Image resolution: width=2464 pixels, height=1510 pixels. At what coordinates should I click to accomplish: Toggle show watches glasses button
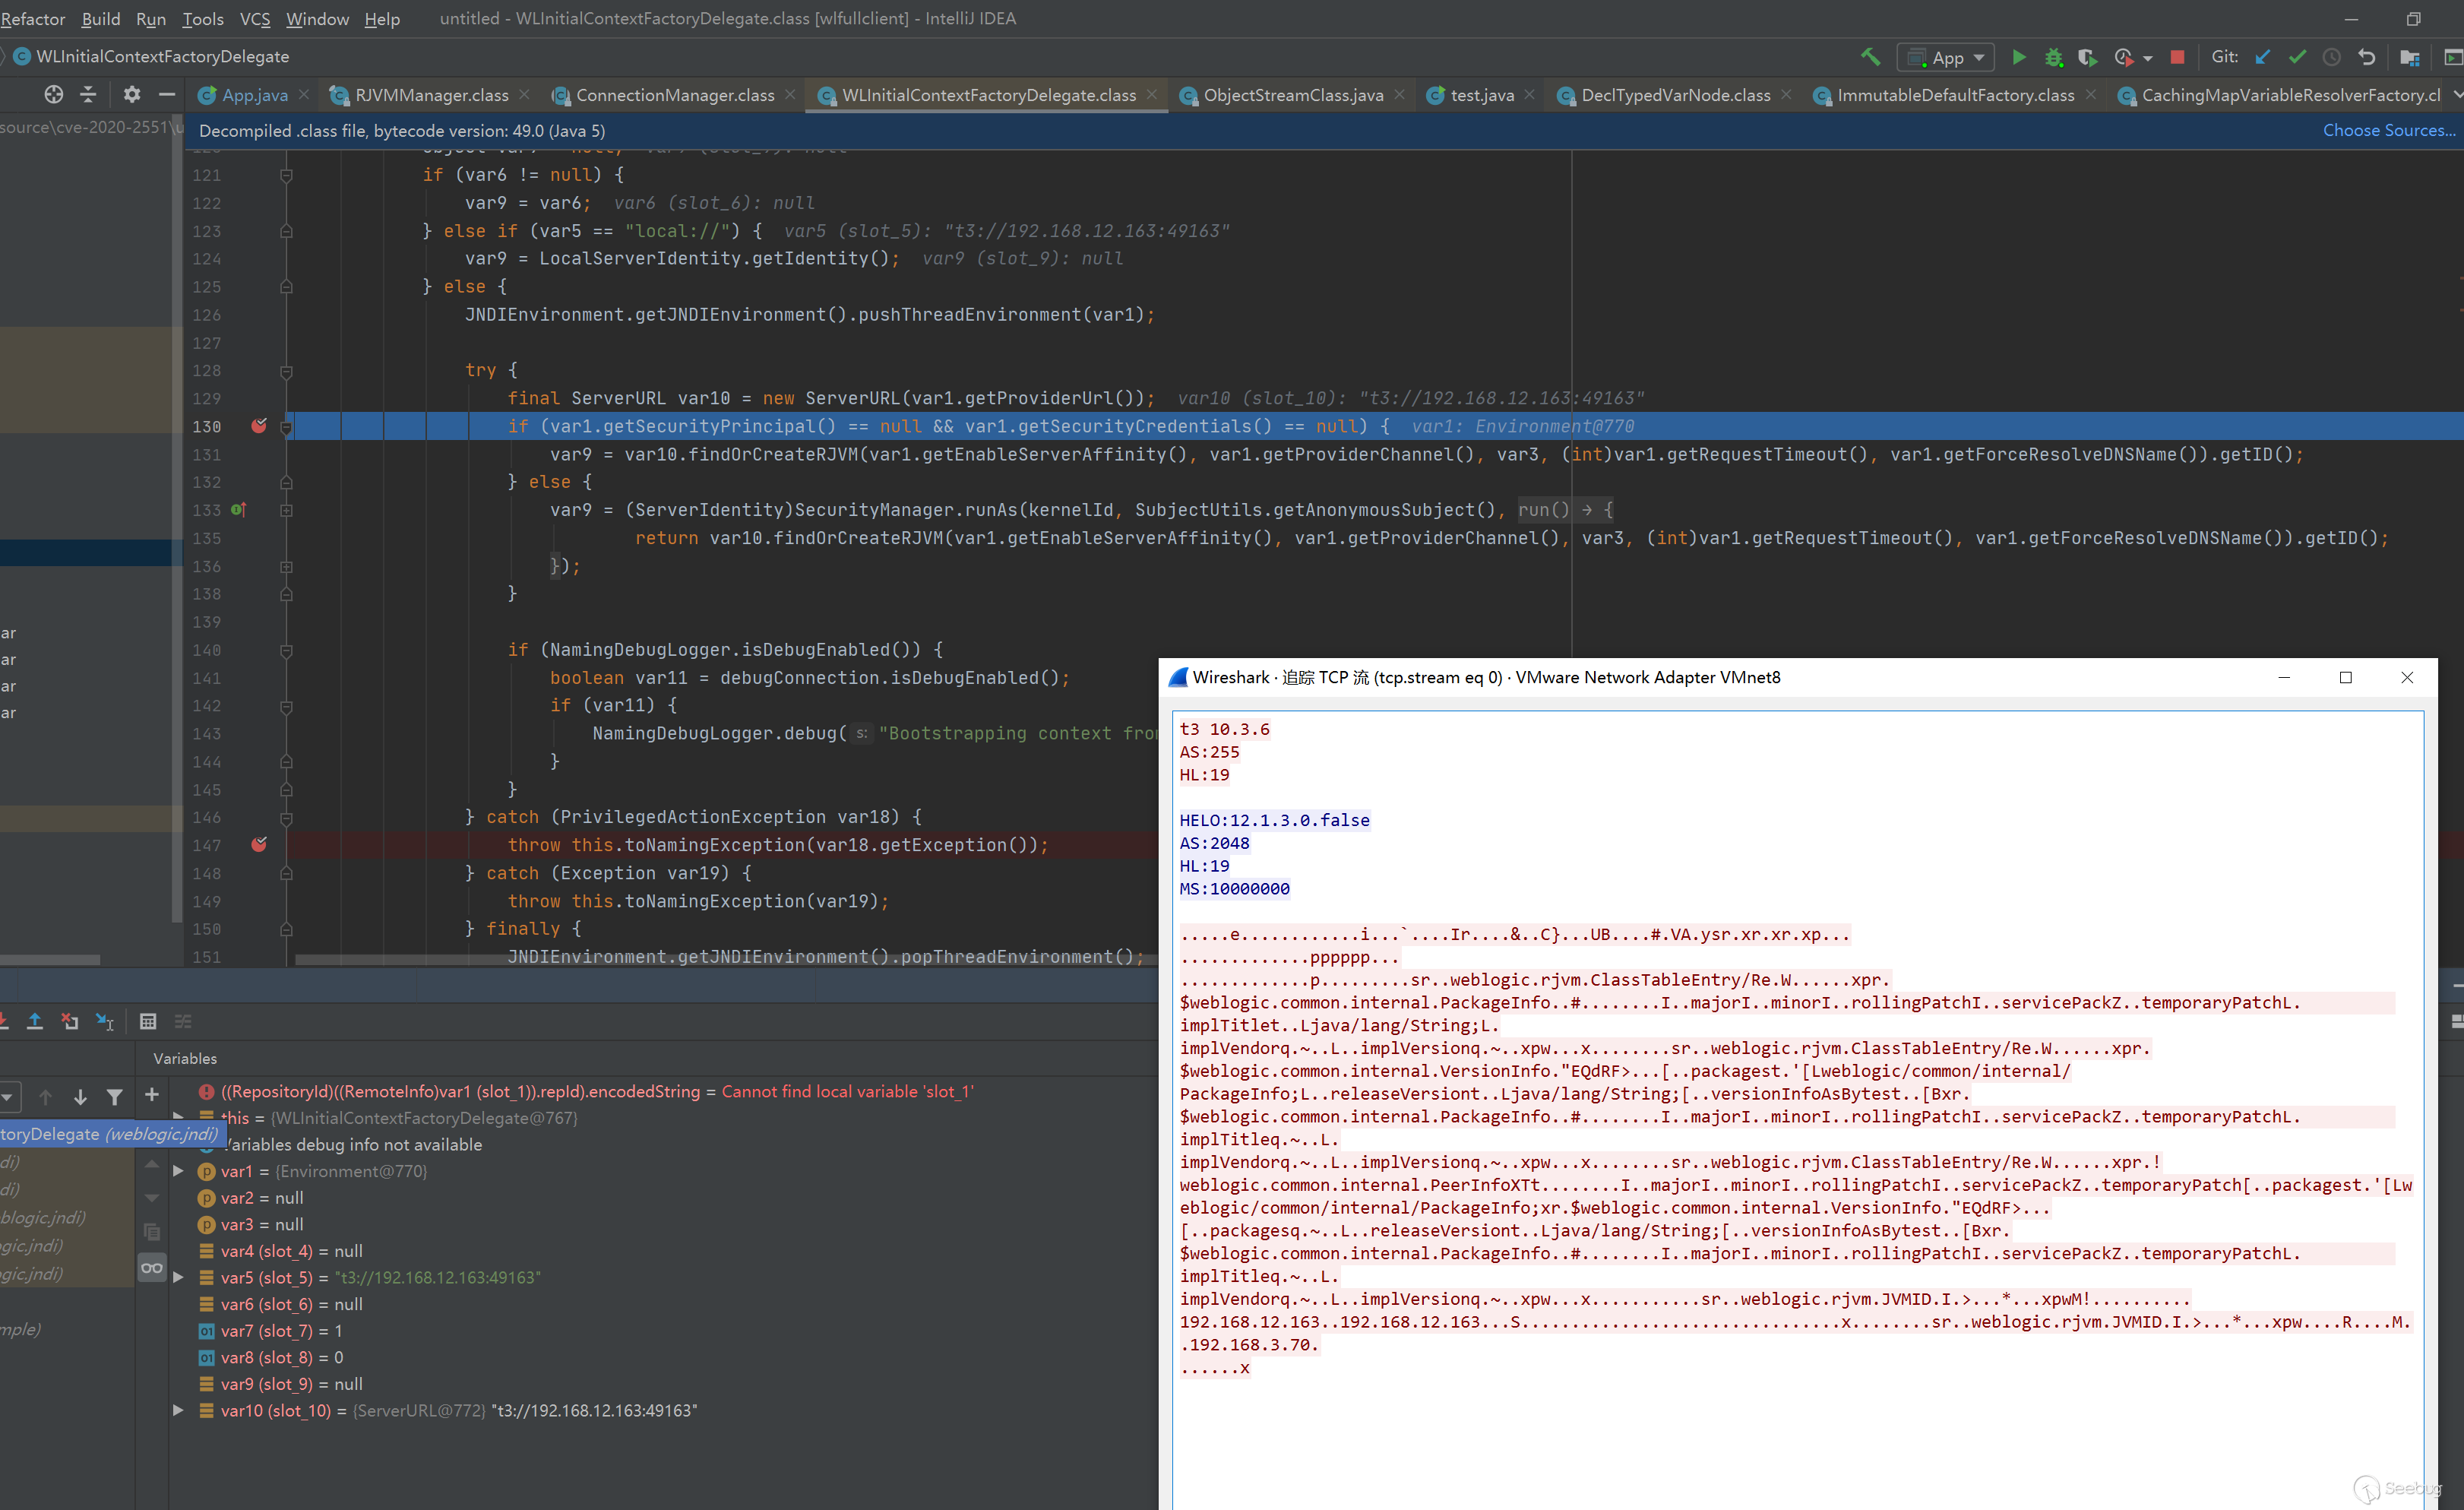click(151, 1268)
